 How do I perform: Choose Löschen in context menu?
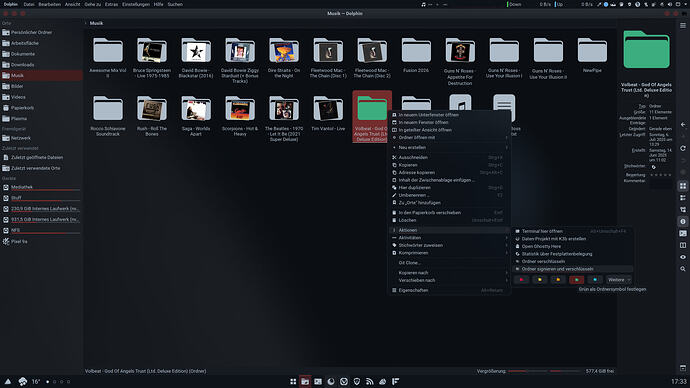tap(449, 220)
